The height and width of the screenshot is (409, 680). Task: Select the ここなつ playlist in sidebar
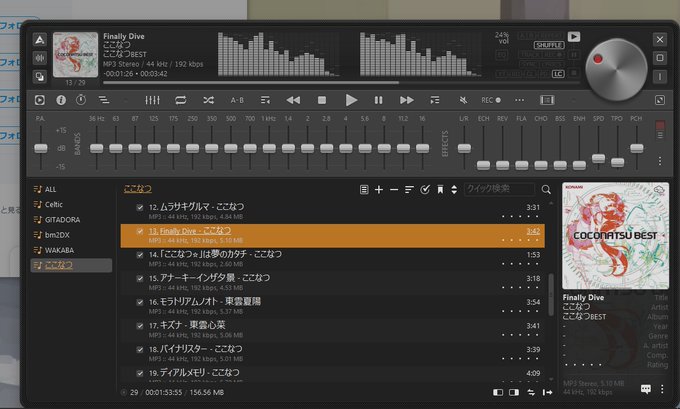72,265
